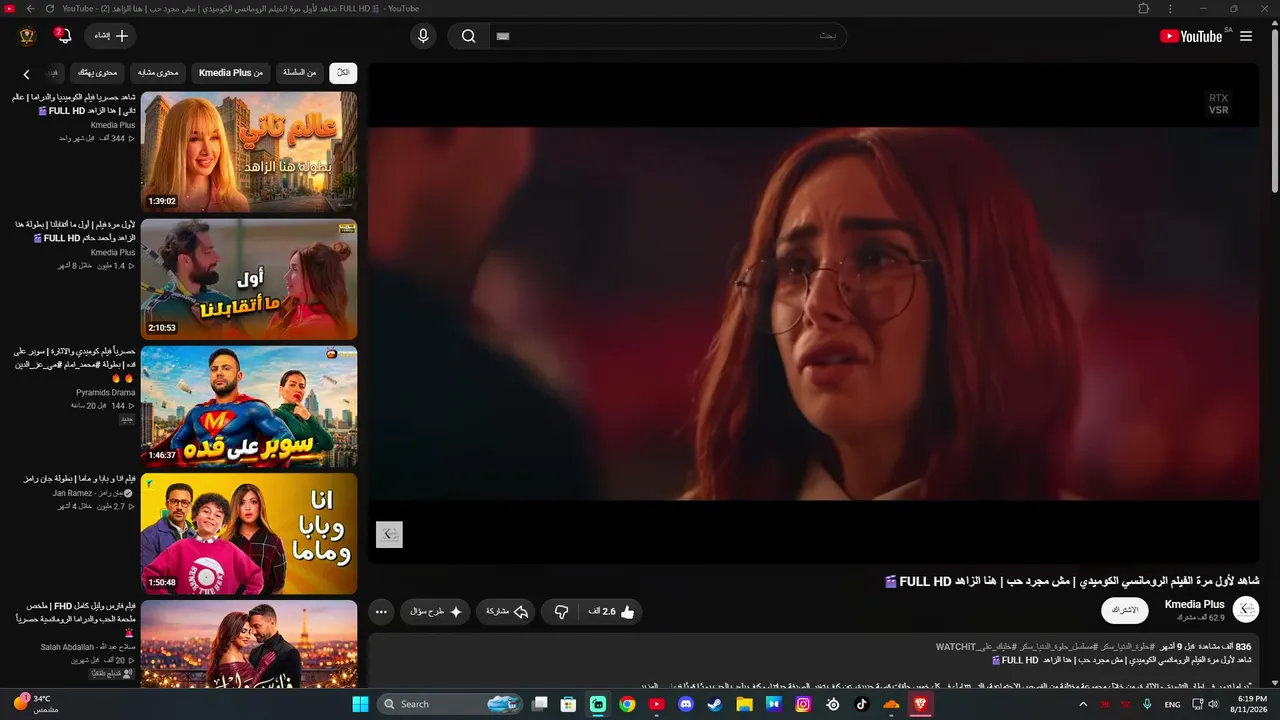Click the Ask a question (طرح سؤال) button
This screenshot has width=1280, height=720.
pos(436,611)
